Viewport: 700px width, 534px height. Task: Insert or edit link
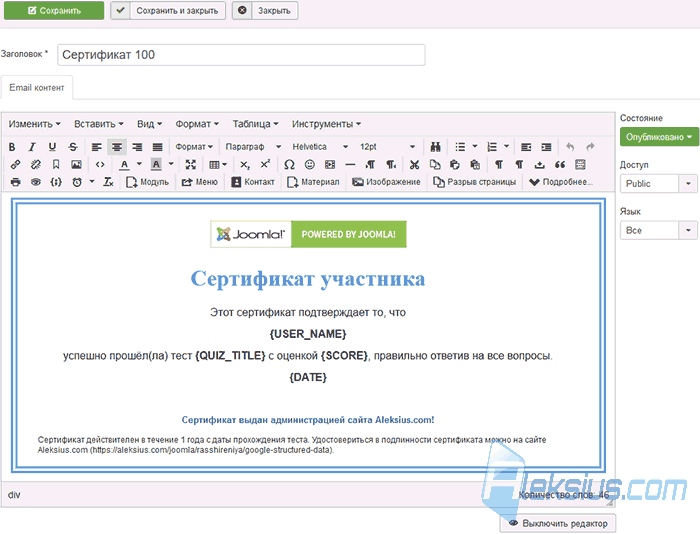pos(15,165)
